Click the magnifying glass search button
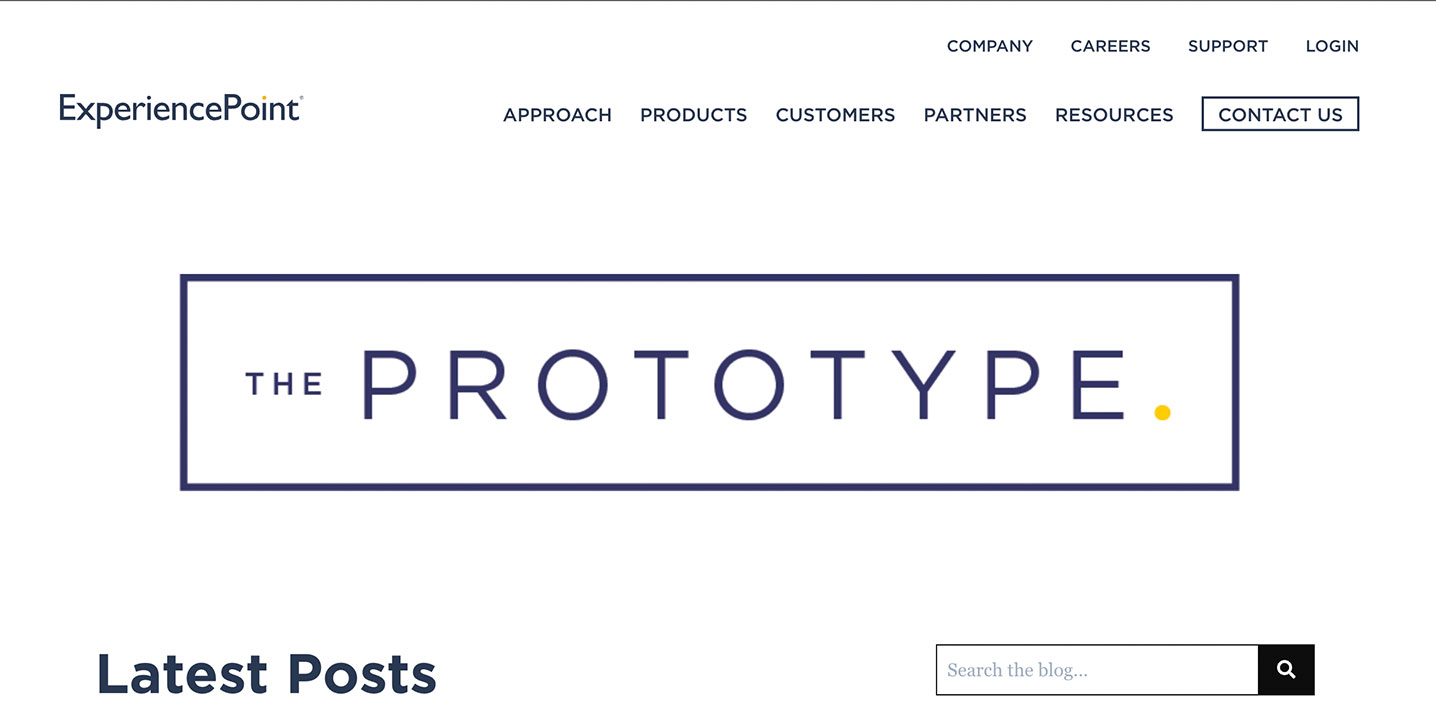Image resolution: width=1436 pixels, height=726 pixels. [x=1286, y=670]
